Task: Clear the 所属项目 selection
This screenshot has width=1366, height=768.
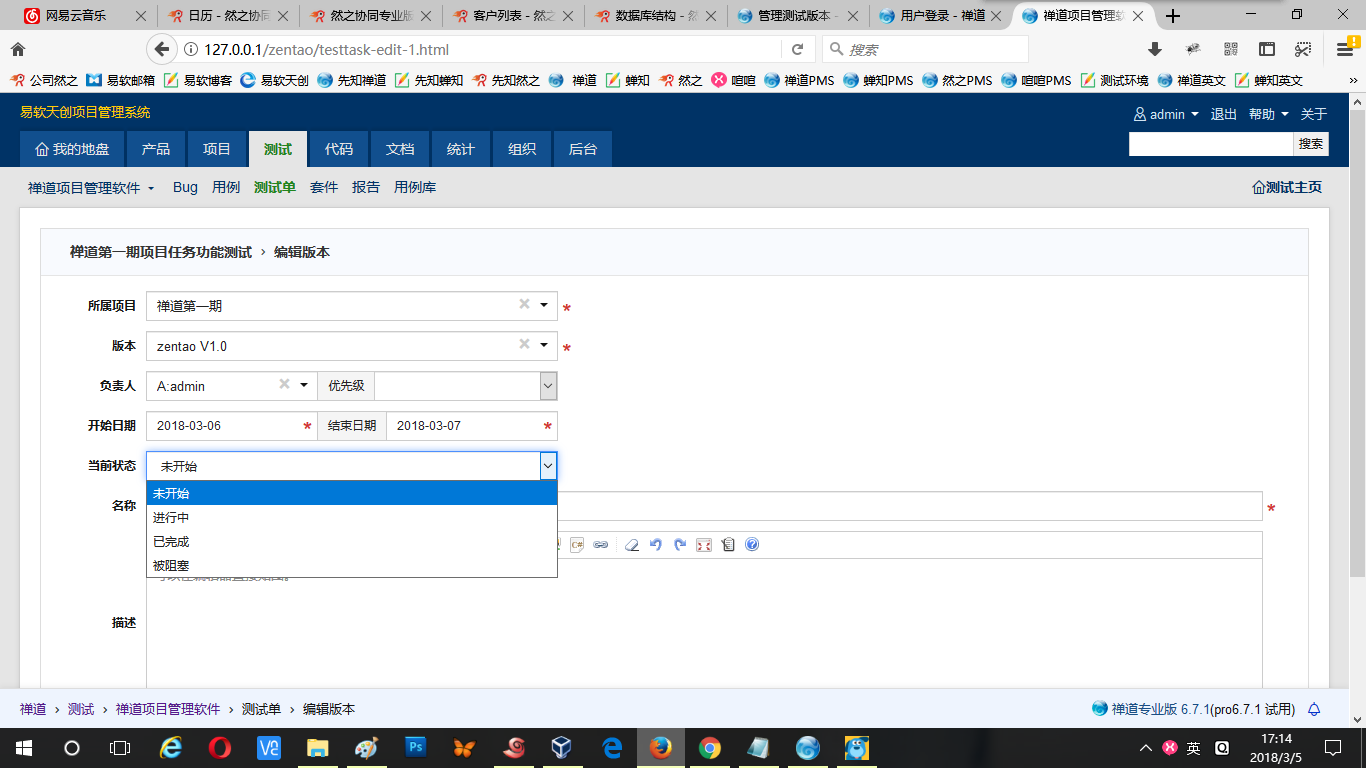Action: (524, 304)
